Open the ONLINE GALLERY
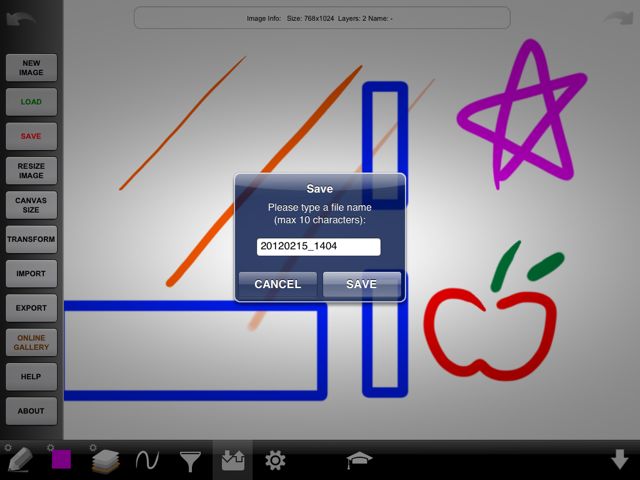 [x=31, y=342]
